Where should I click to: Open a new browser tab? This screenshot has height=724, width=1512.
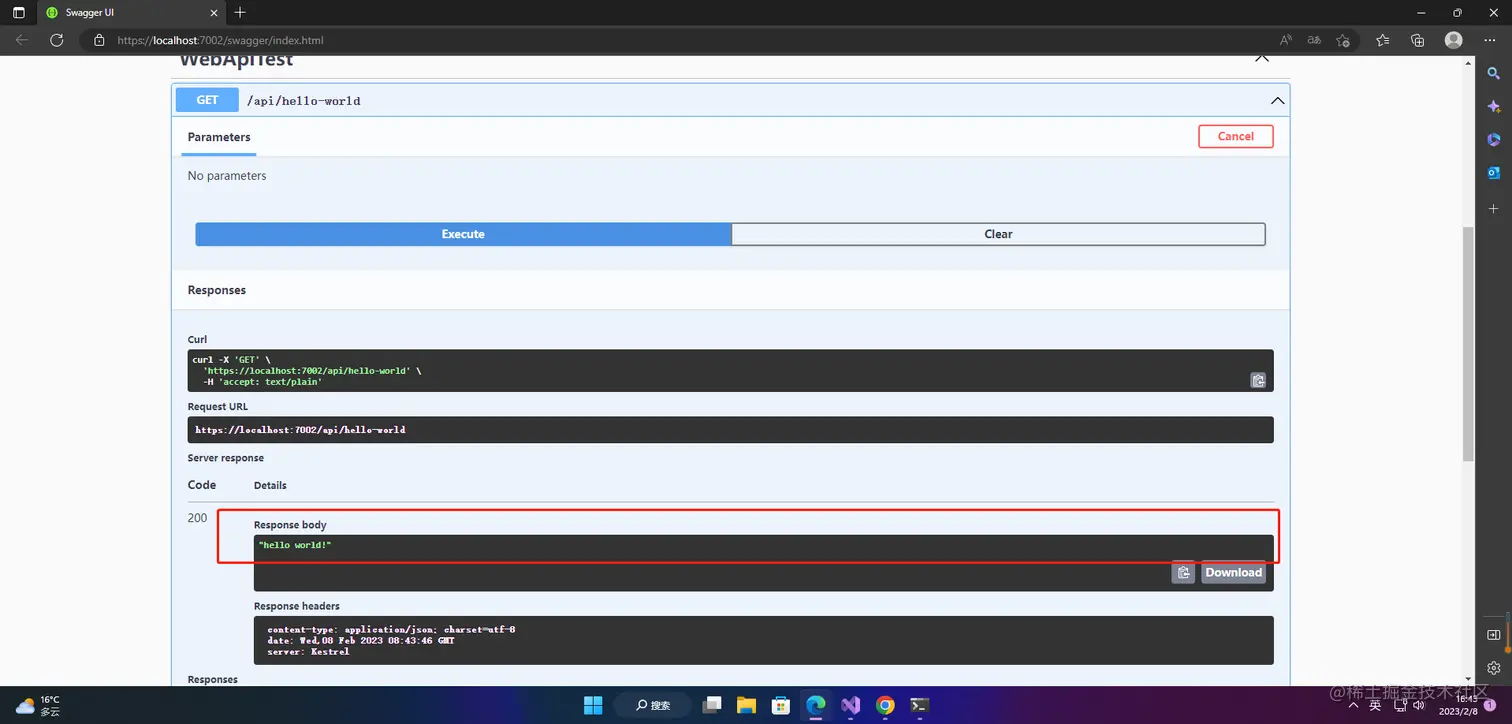click(240, 13)
